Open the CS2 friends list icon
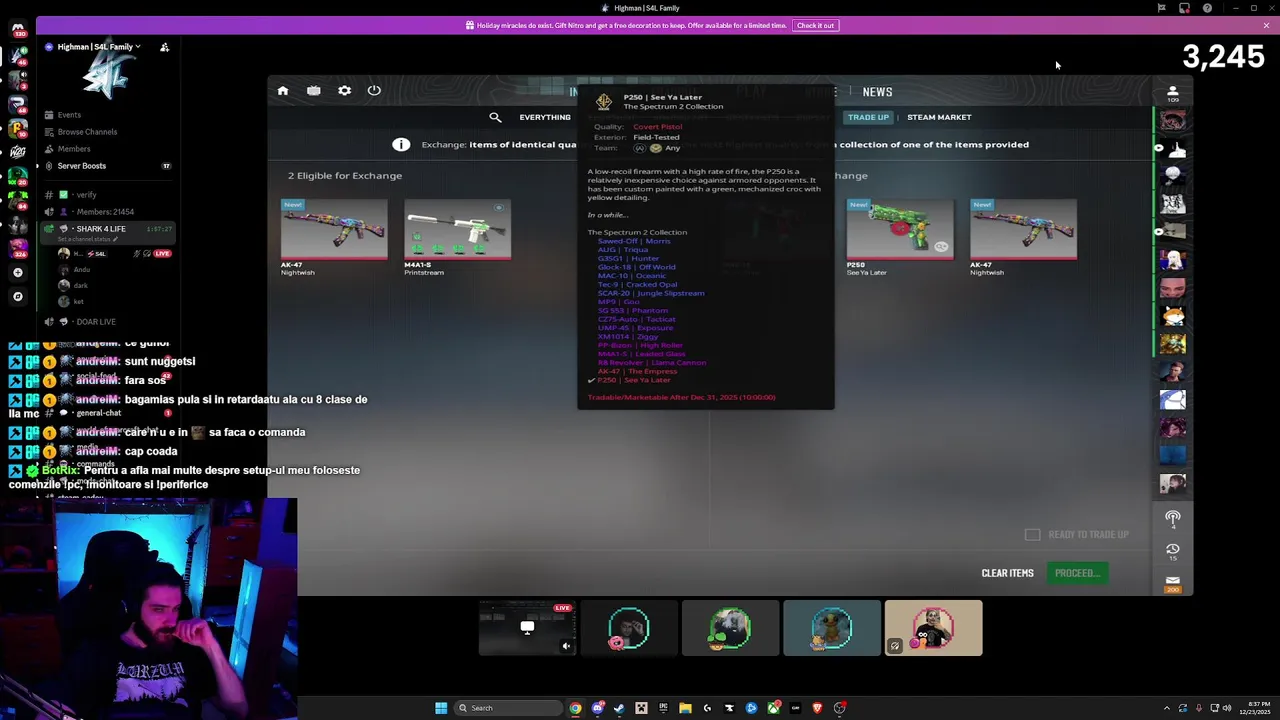 pyautogui.click(x=1173, y=92)
